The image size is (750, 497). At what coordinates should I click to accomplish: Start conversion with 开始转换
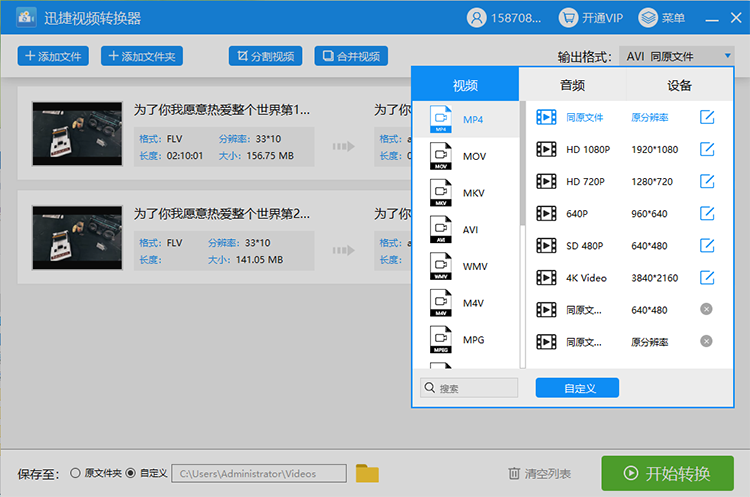click(667, 473)
